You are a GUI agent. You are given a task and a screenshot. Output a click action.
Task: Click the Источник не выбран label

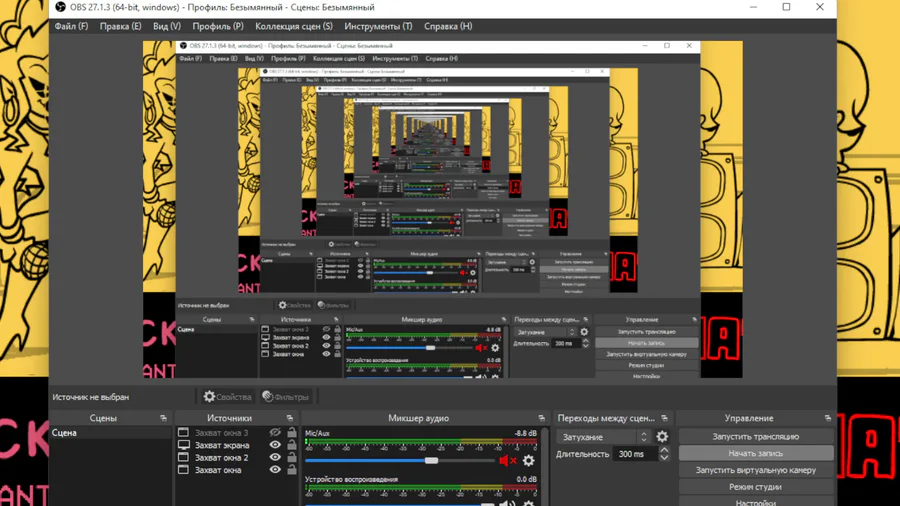(91, 397)
